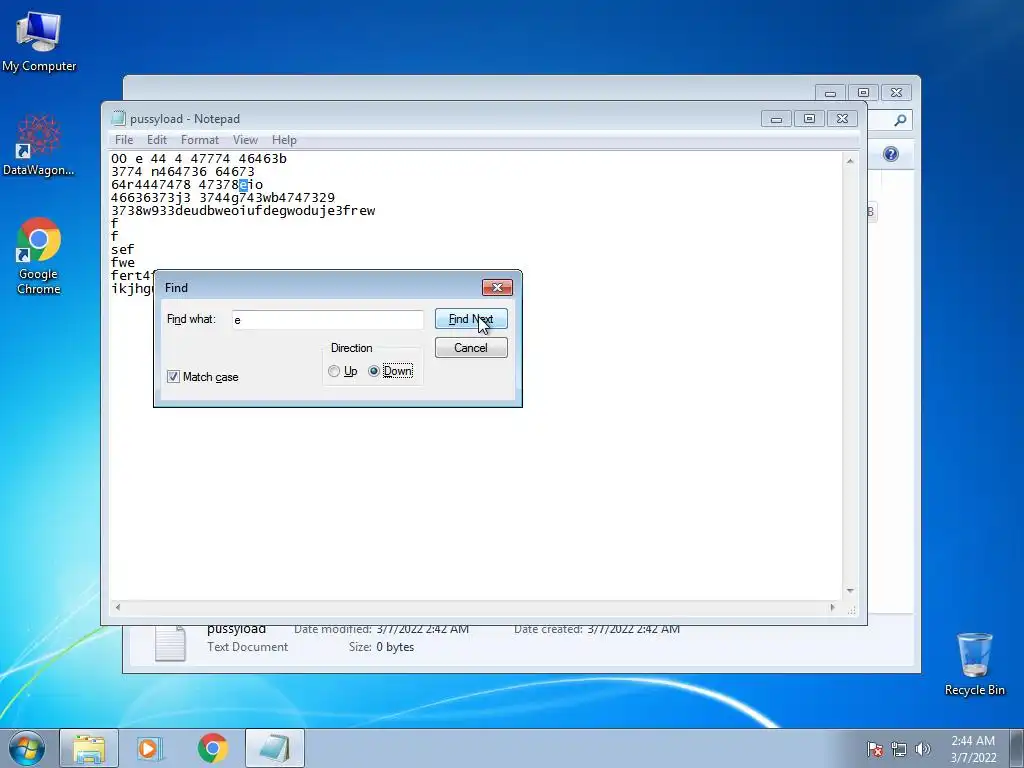Select the Notepad taskbar button
1024x768 pixels.
coord(275,748)
